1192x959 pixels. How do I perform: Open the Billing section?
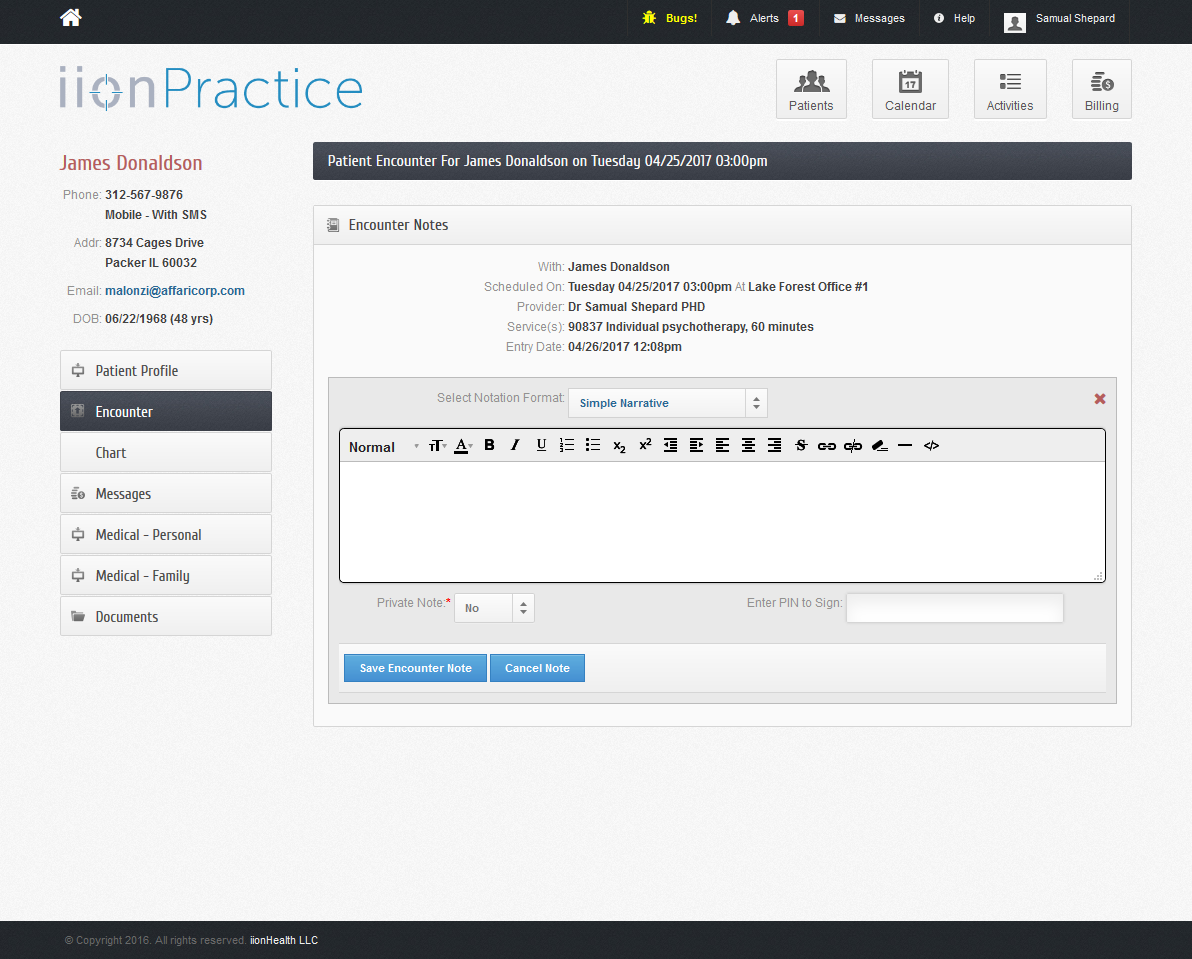[1101, 89]
